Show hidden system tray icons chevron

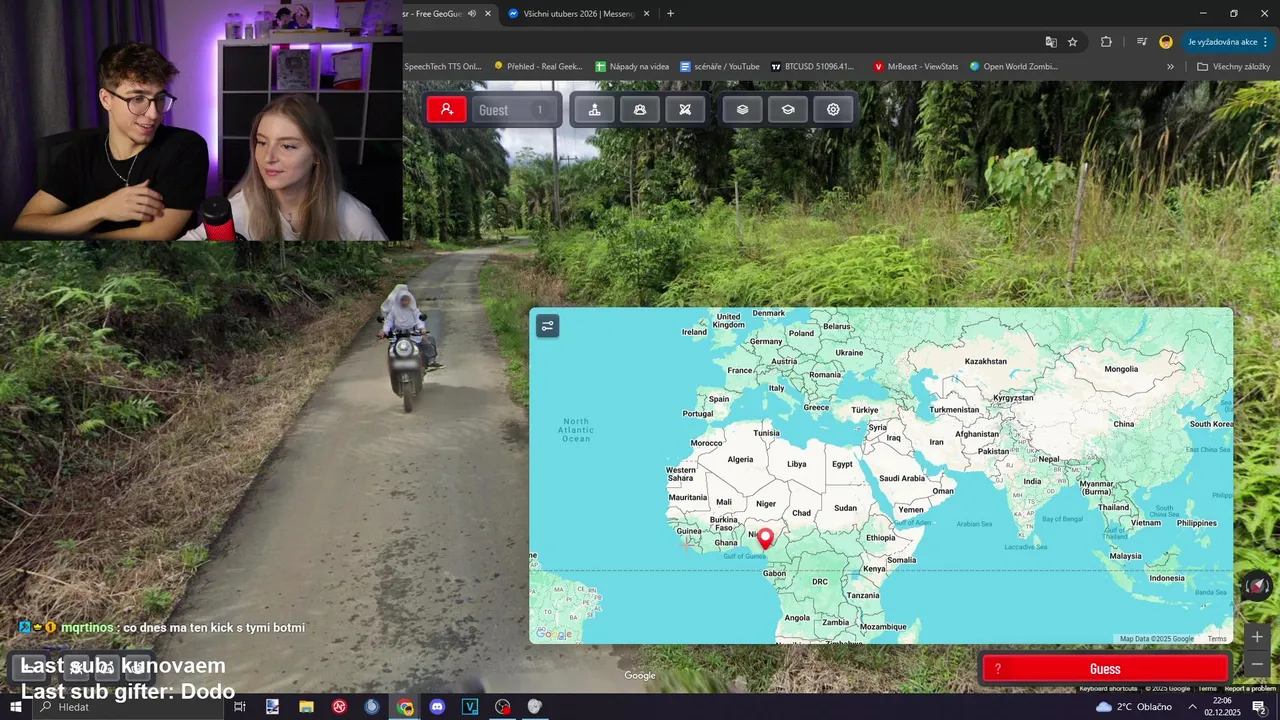tap(1192, 707)
